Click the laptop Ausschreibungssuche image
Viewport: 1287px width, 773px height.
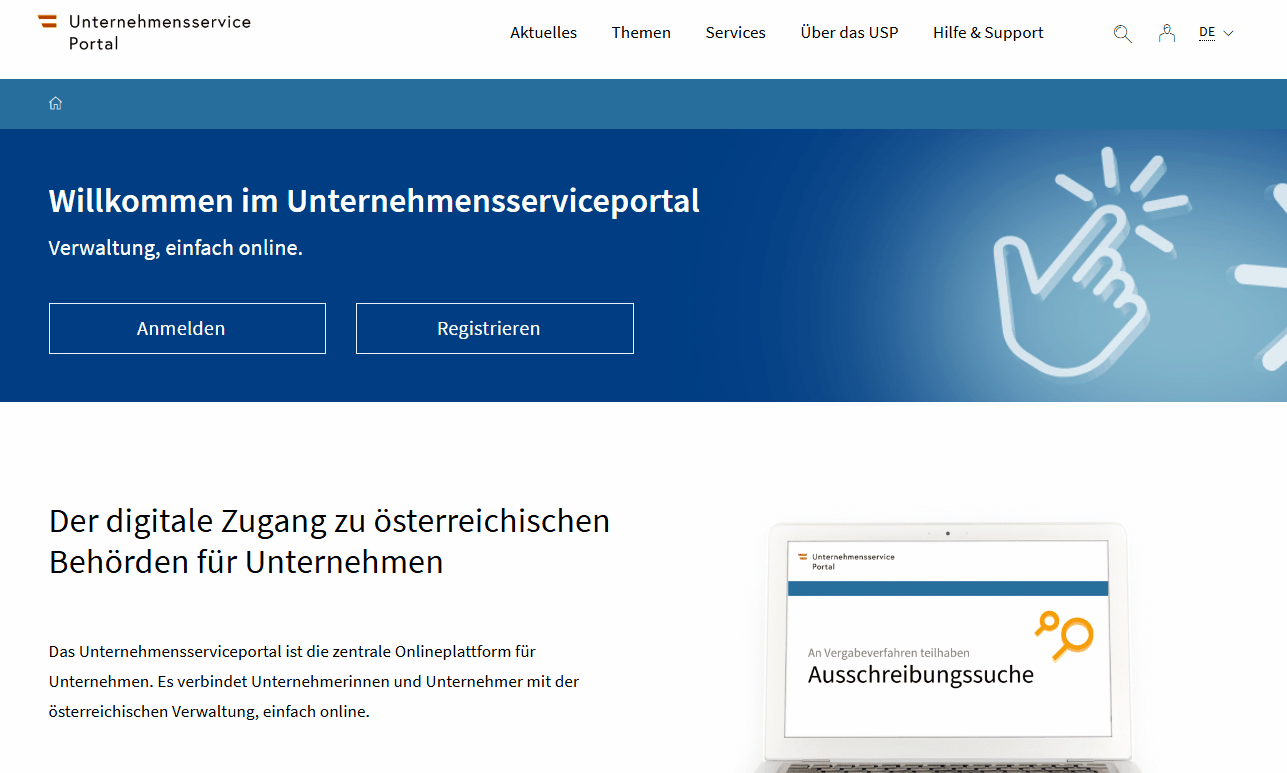[x=947, y=647]
